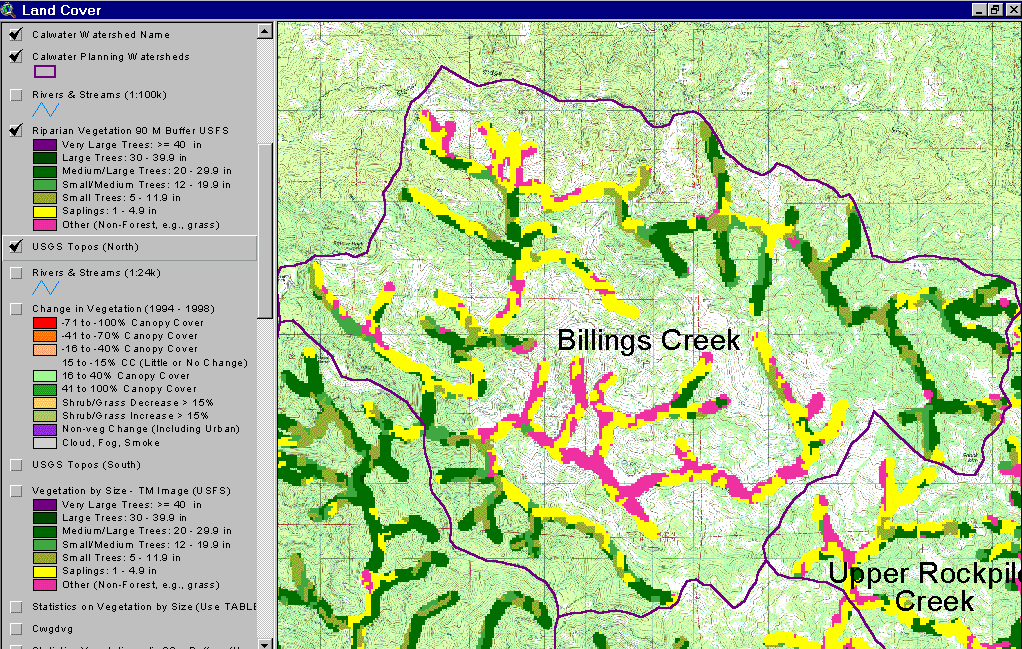
Task: Click the 'Cloud, Fog, Smoke' legend text
Action: (111, 442)
